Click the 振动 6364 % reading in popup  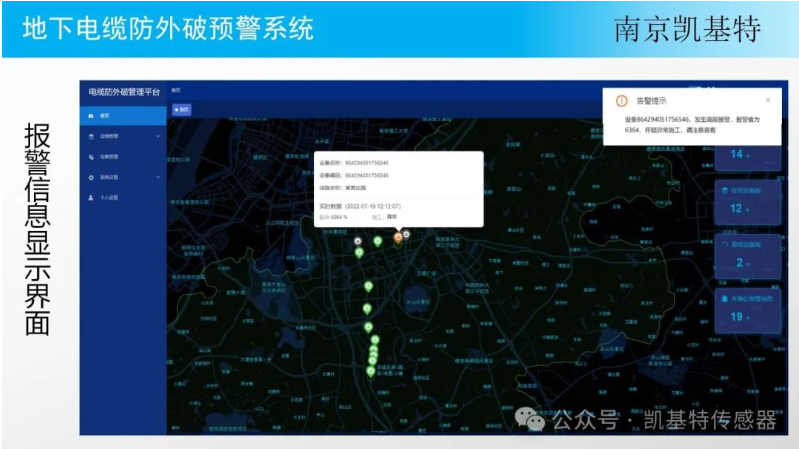click(x=333, y=217)
